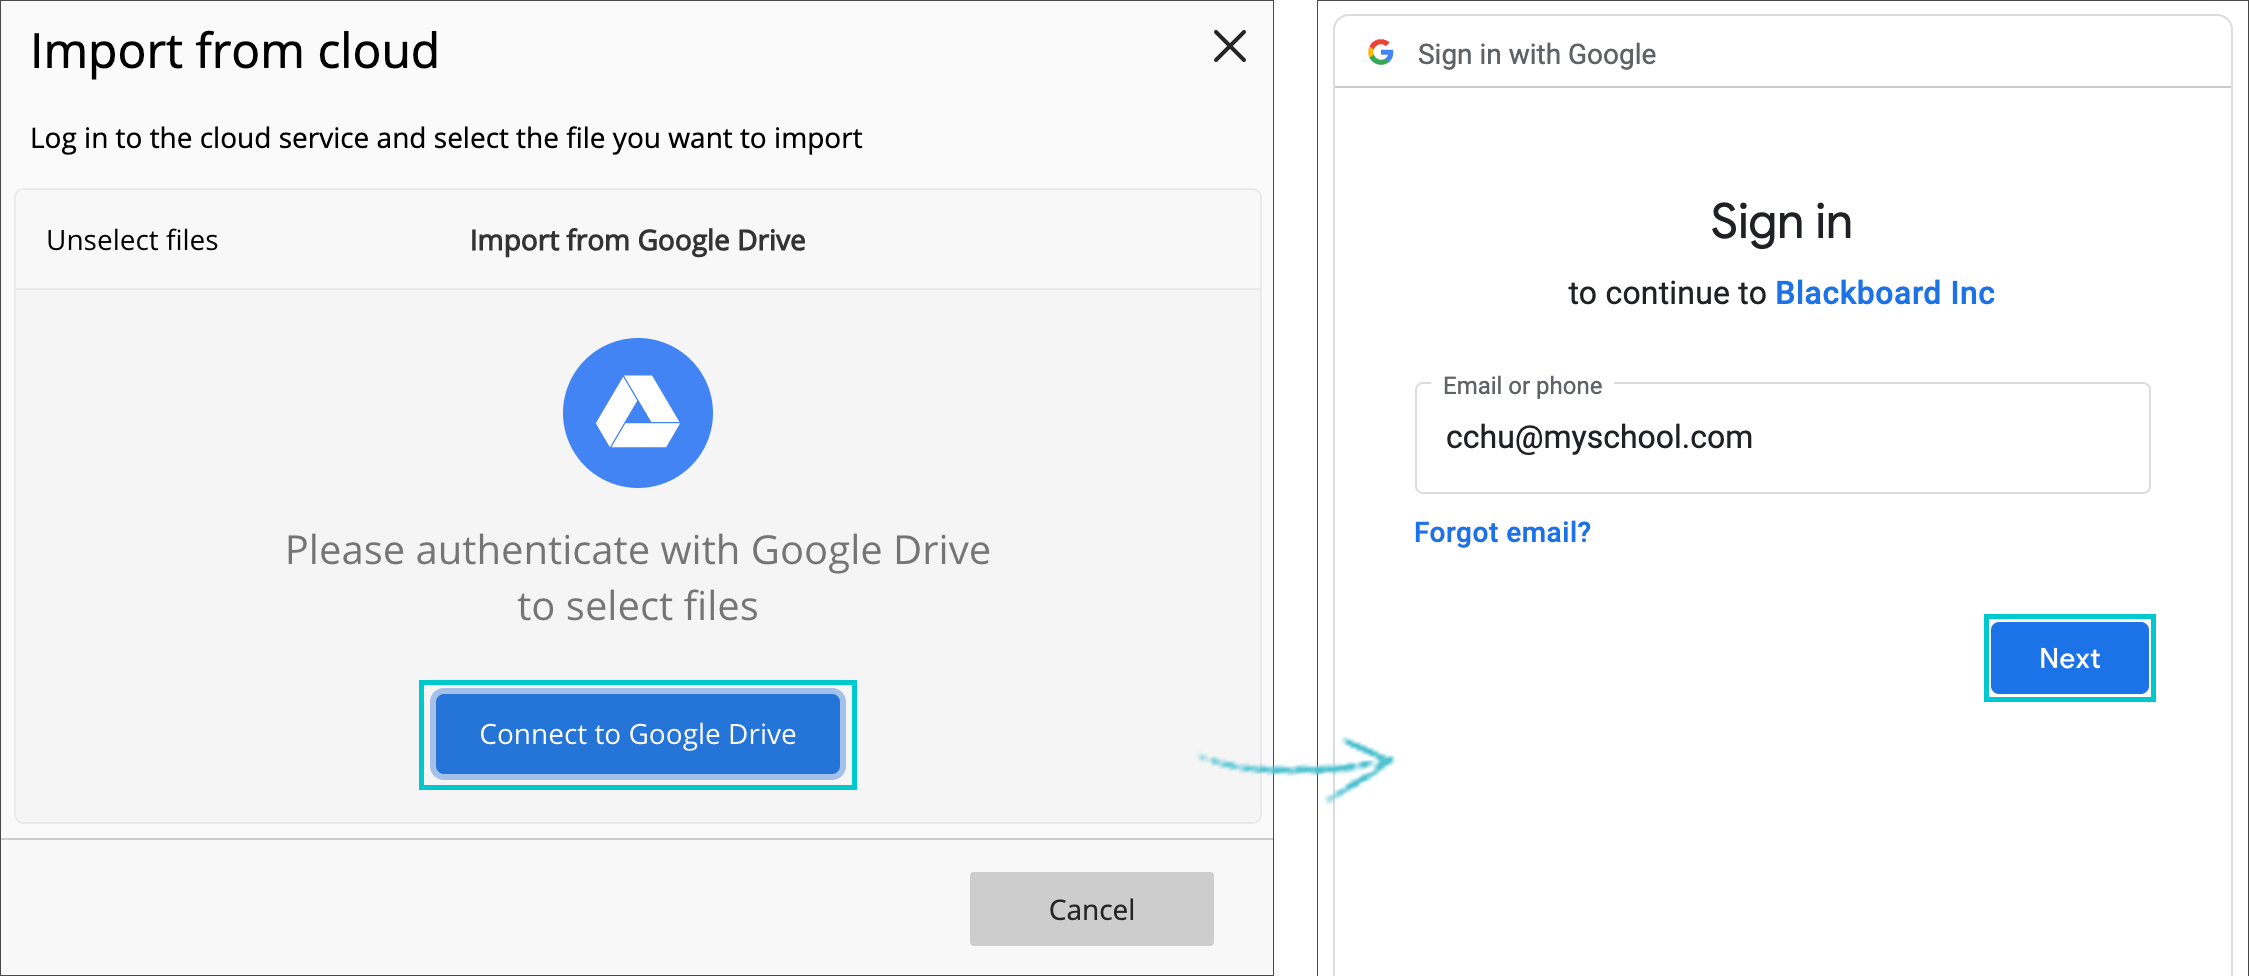Open the Forgot email? link
The image size is (2250, 976).
(1502, 532)
